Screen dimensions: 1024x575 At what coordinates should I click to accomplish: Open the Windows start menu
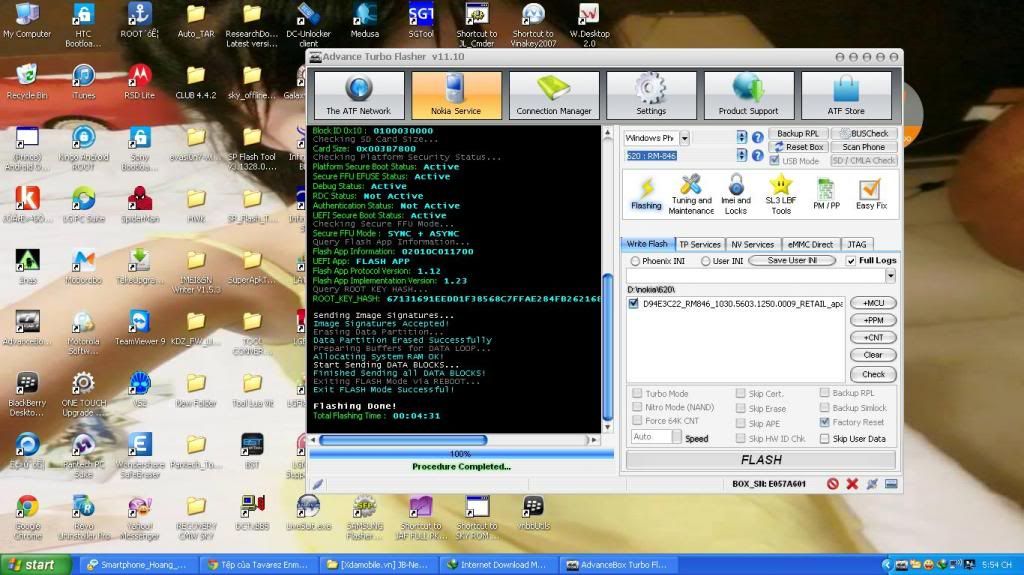[36, 565]
